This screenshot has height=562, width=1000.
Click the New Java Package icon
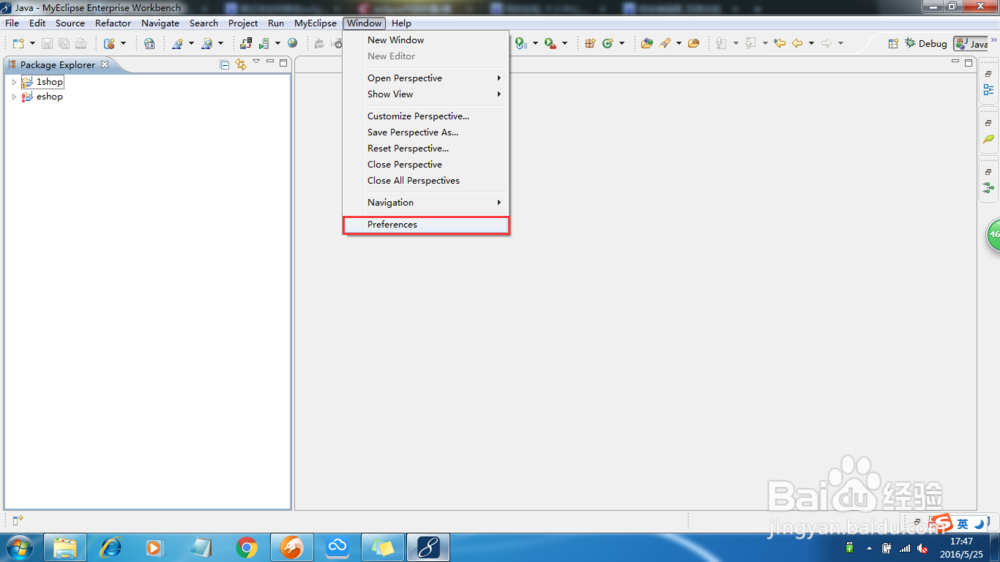590,43
